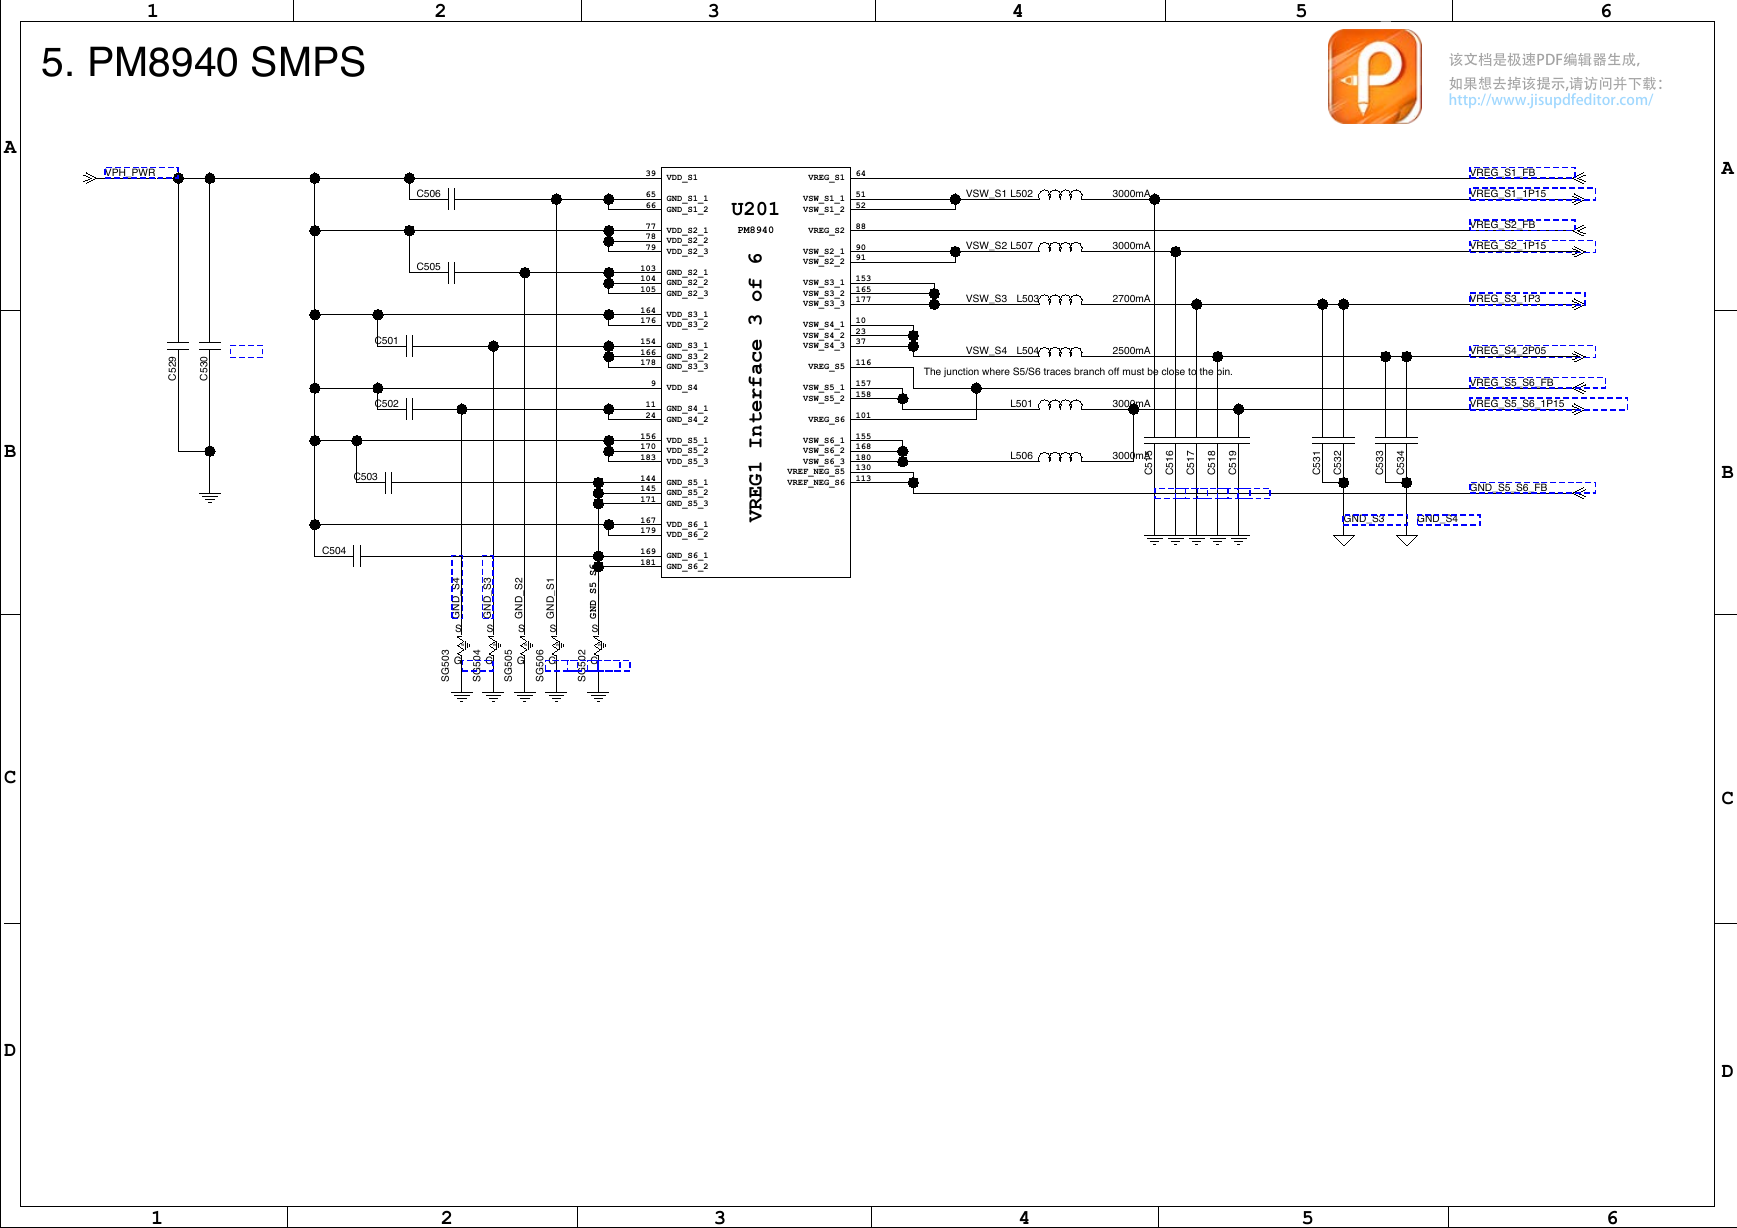This screenshot has height=1228, width=1737.
Task: Select the L501 inductor label
Action: click(1021, 404)
